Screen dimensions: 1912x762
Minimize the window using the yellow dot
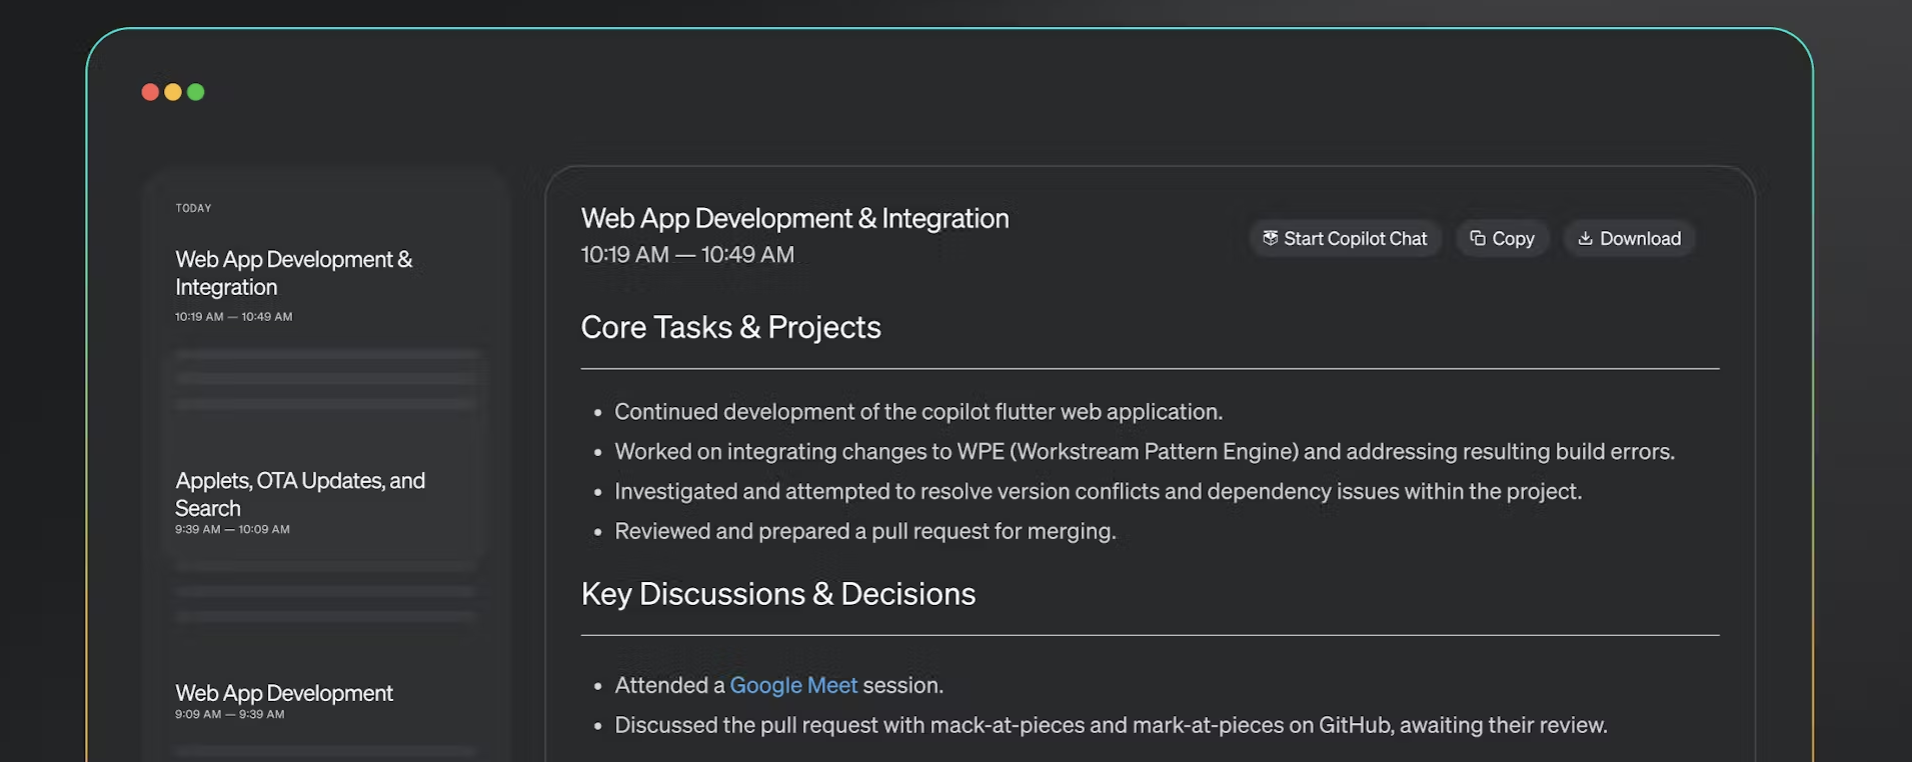(173, 92)
